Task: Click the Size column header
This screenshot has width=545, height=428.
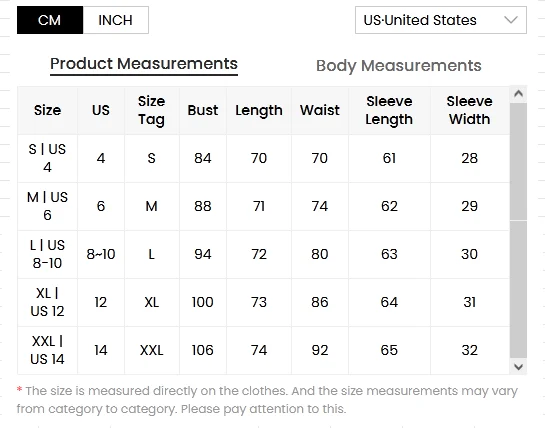Action: click(48, 110)
